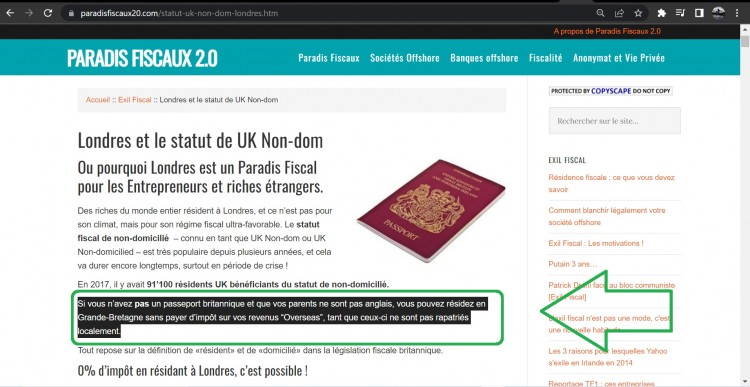
Task: Open the media control playlist icon
Action: coord(680,13)
